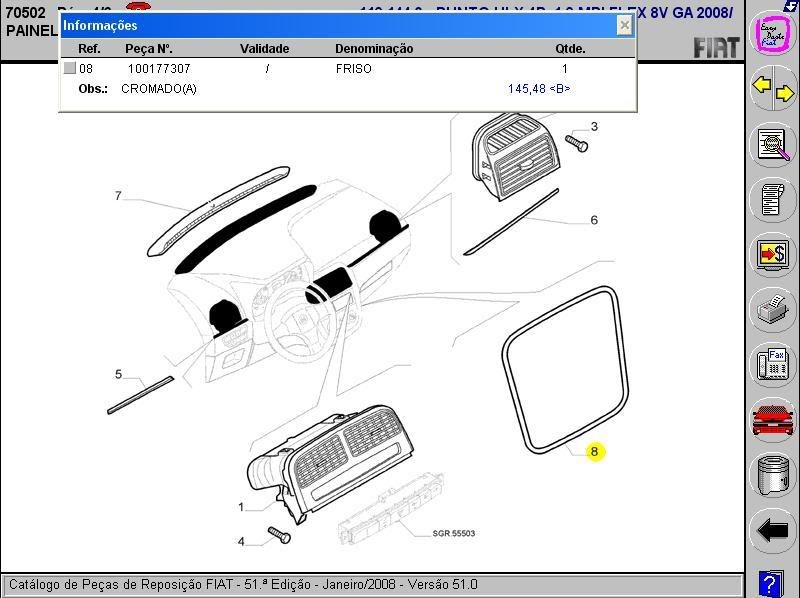The width and height of the screenshot is (800, 598).
Task: Click the Validade column header
Action: click(264, 49)
